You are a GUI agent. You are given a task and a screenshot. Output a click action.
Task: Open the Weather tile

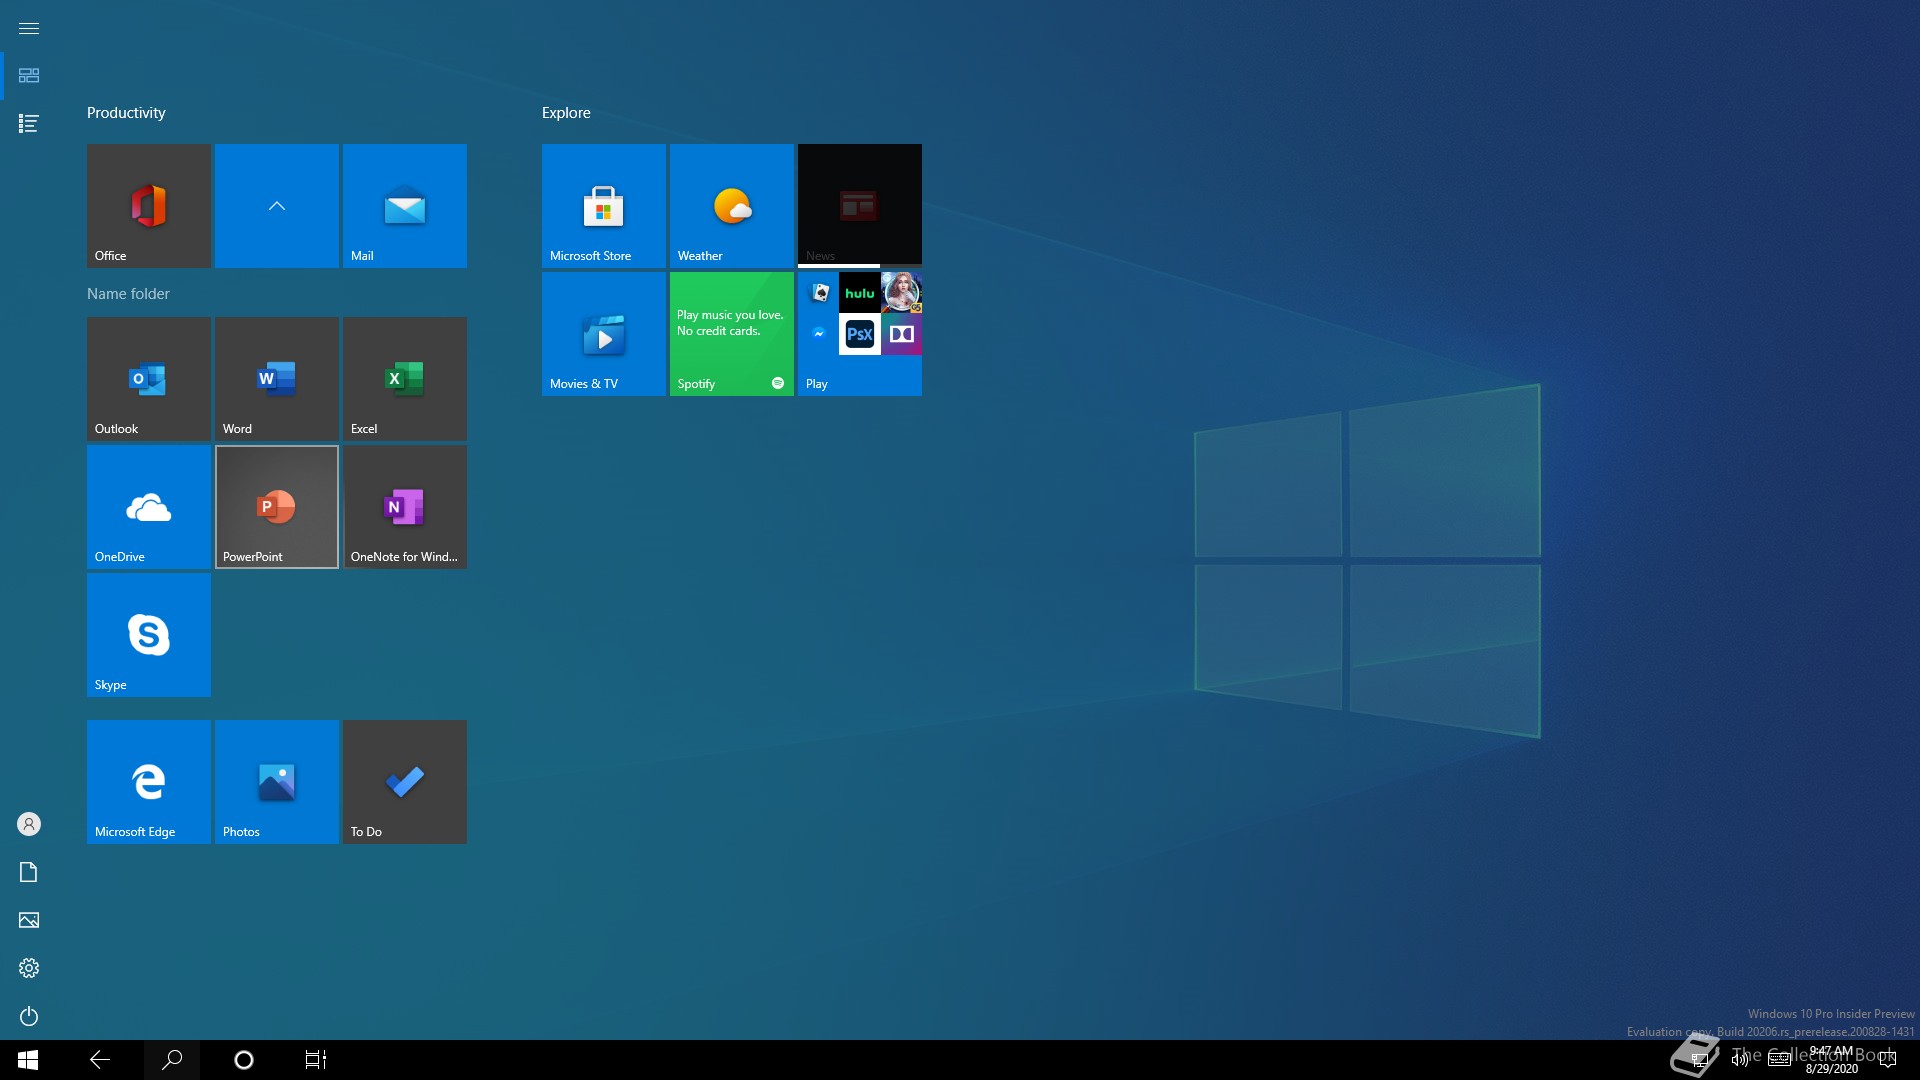coord(731,205)
